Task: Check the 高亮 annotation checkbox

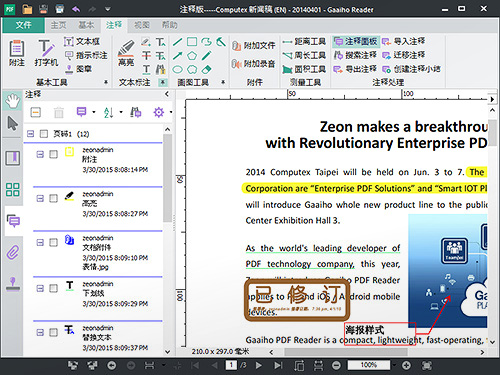Action: [53, 198]
